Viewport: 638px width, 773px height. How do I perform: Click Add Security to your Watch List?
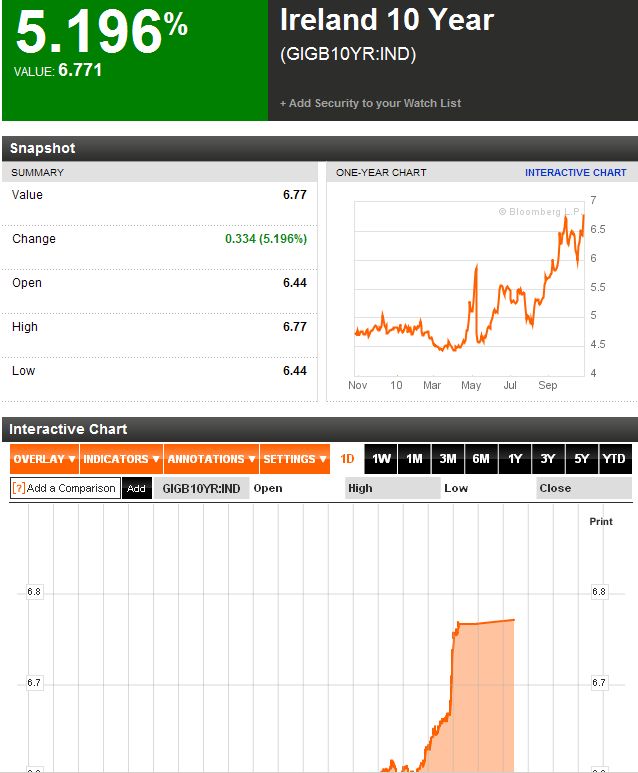[370, 103]
